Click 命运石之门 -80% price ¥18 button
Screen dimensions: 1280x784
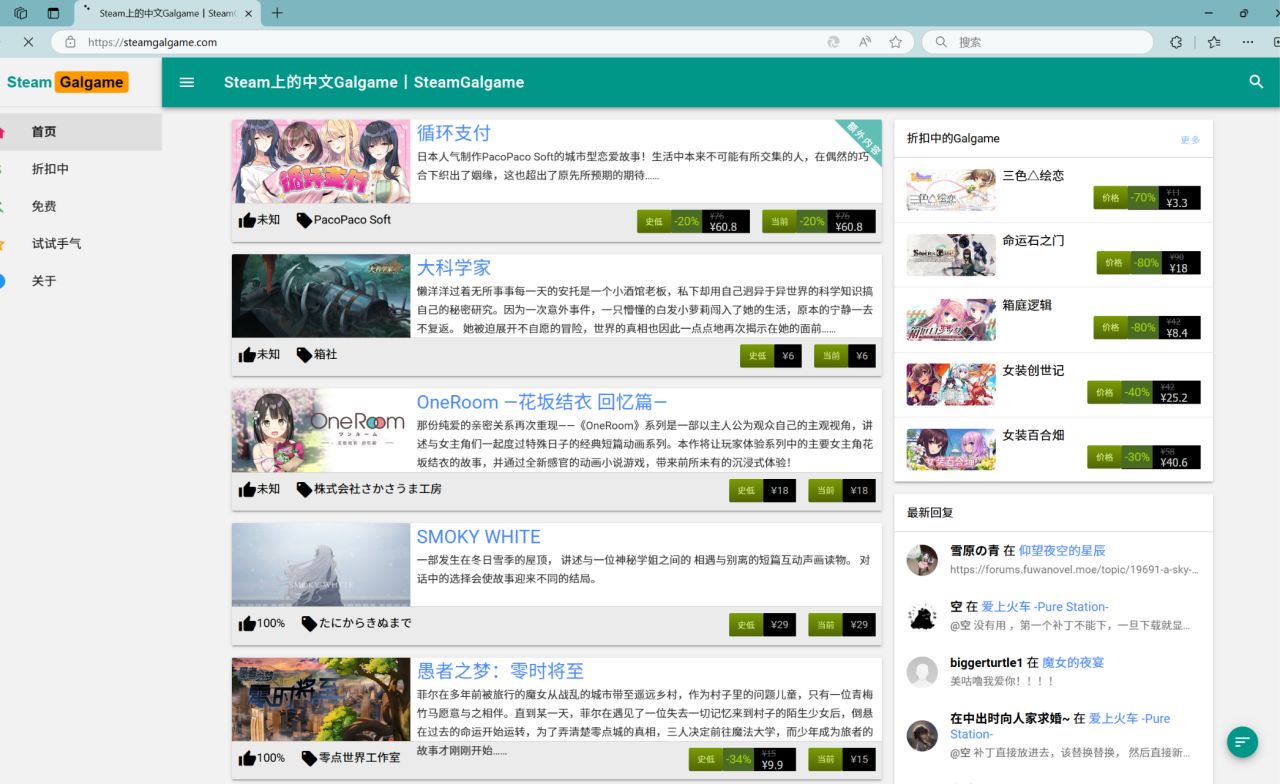(1149, 263)
